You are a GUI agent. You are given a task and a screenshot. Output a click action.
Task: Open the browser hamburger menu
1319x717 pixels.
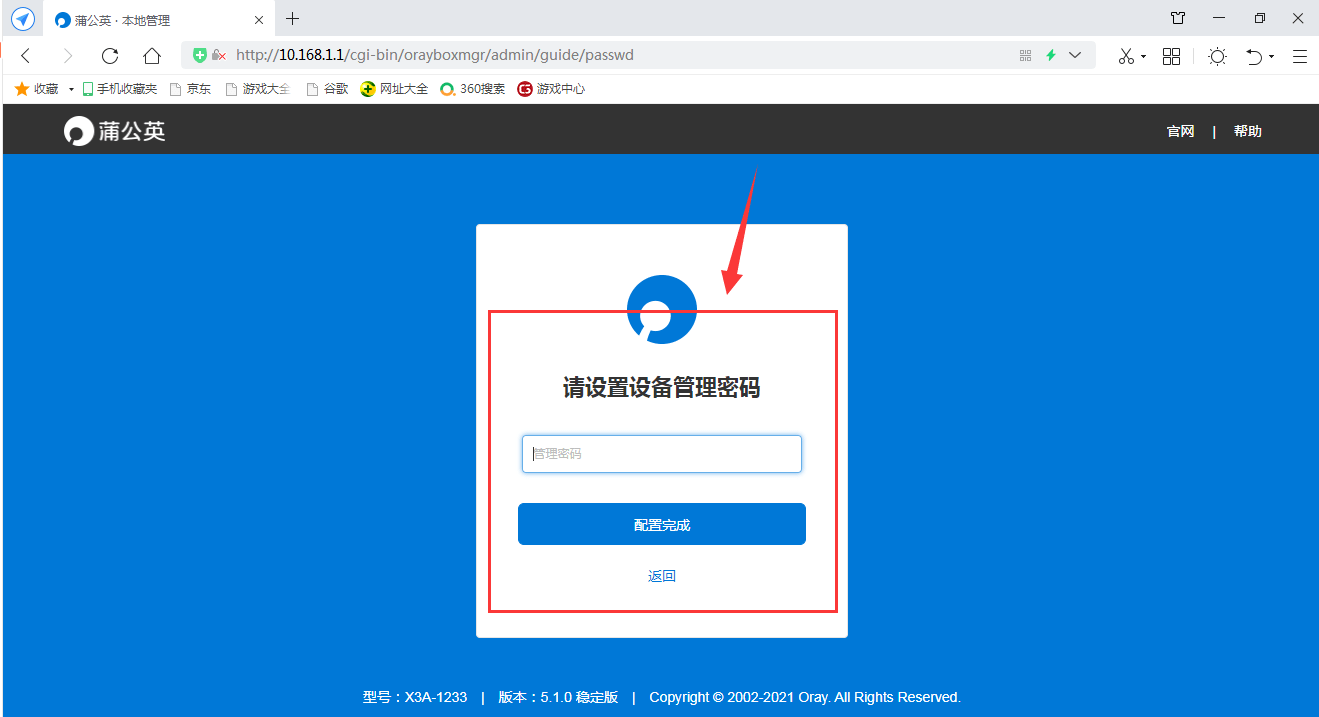(1299, 56)
